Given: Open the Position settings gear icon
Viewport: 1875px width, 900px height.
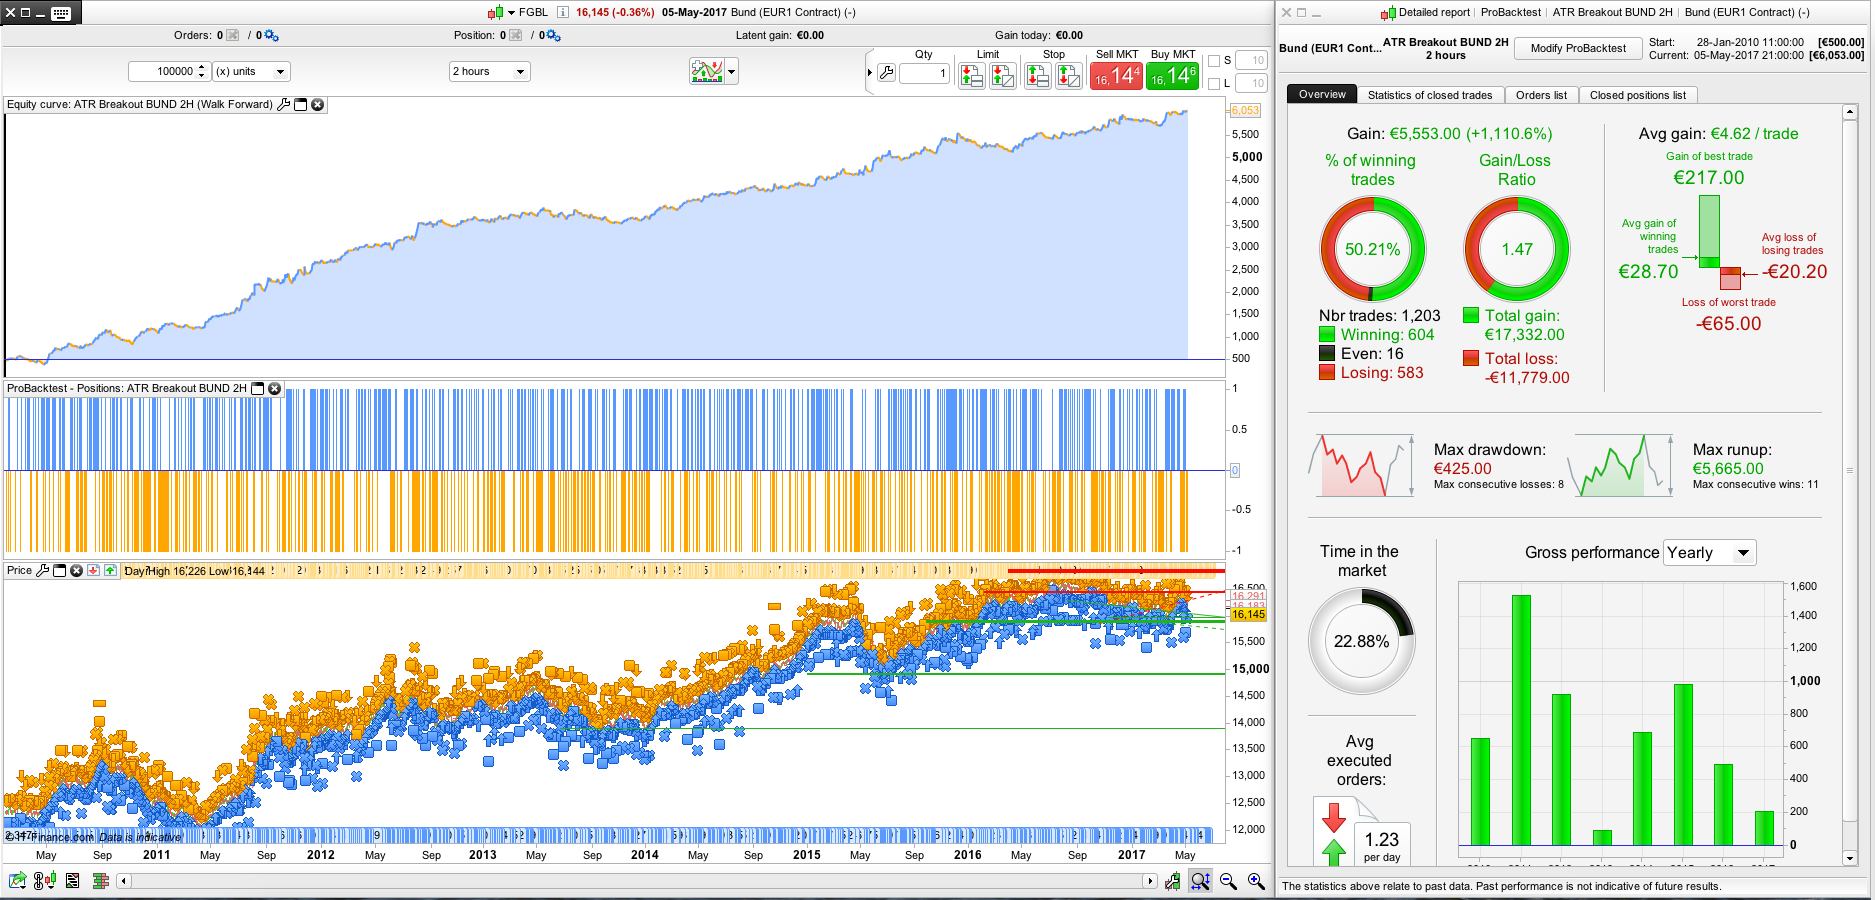Looking at the screenshot, I should tap(553, 36).
